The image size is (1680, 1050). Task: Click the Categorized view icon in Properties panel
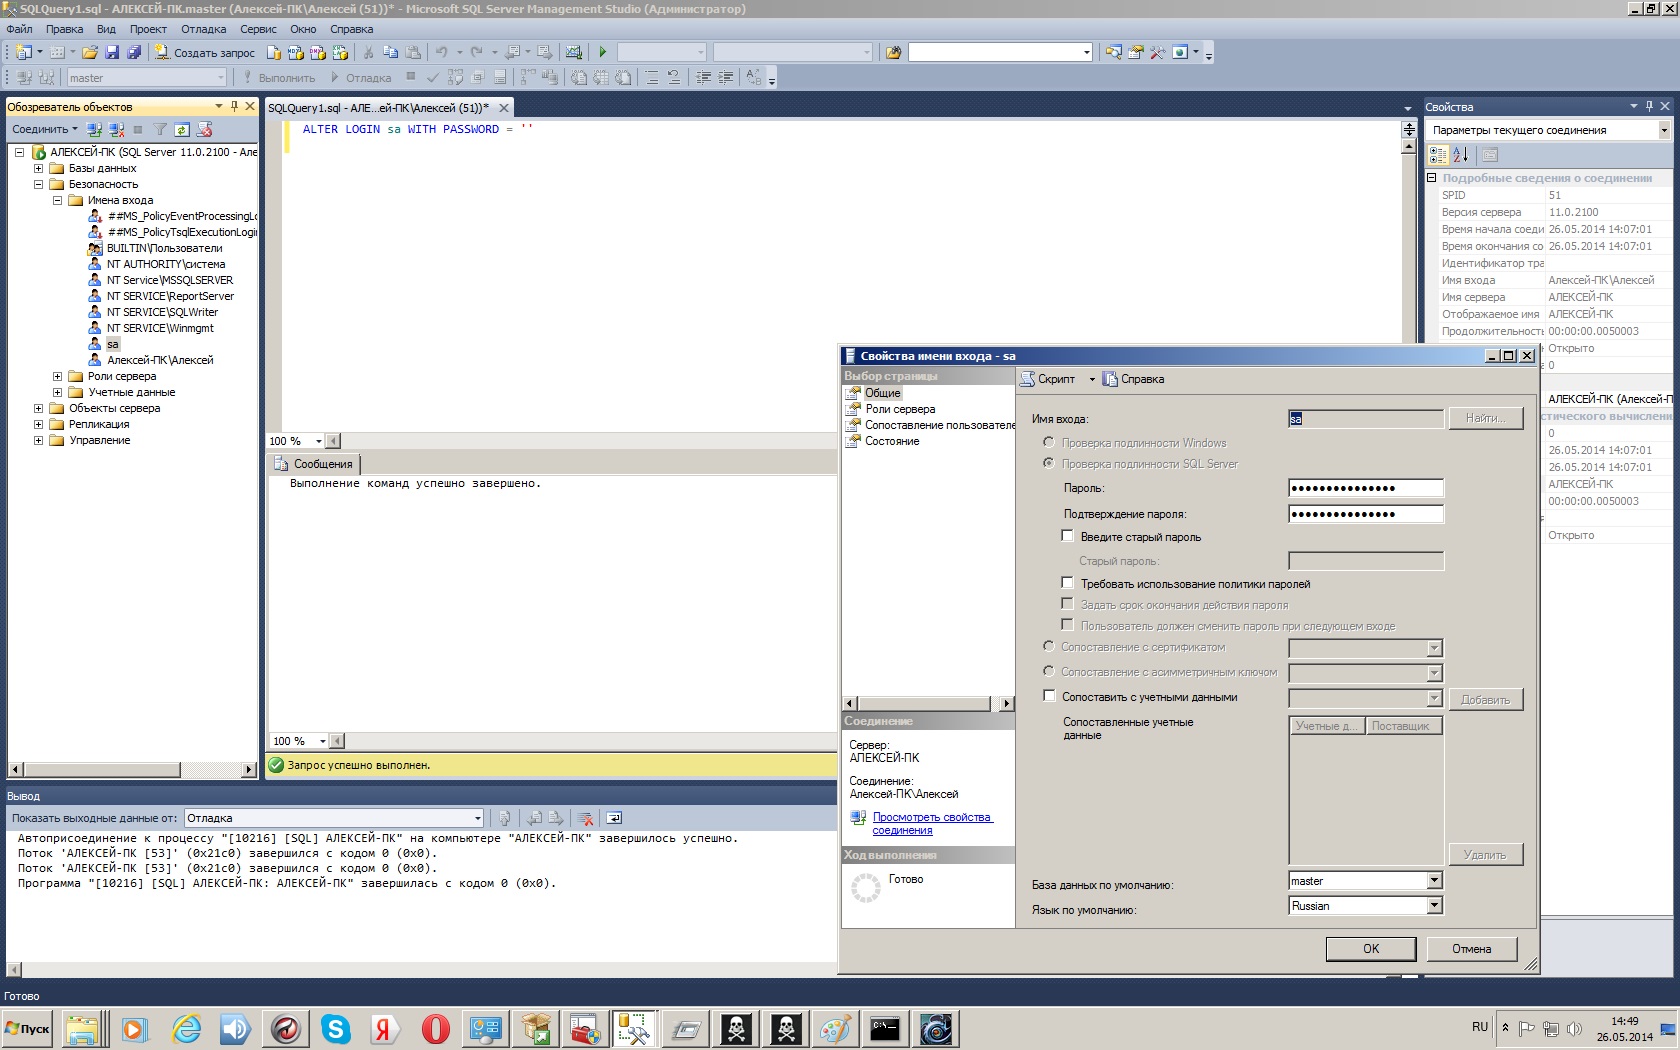[x=1438, y=154]
